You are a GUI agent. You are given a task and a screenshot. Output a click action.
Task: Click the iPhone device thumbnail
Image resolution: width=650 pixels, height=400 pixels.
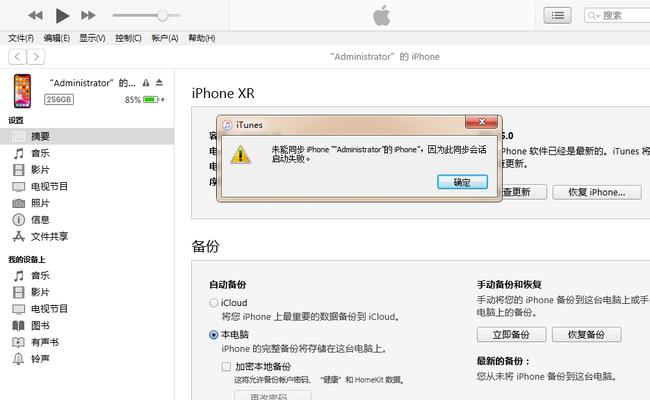coord(22,91)
